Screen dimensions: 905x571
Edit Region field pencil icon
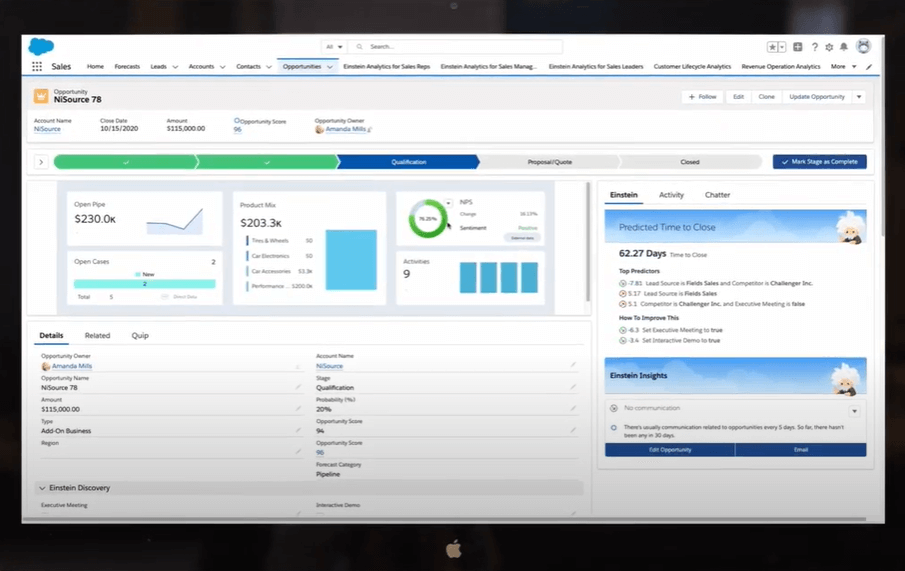point(298,451)
